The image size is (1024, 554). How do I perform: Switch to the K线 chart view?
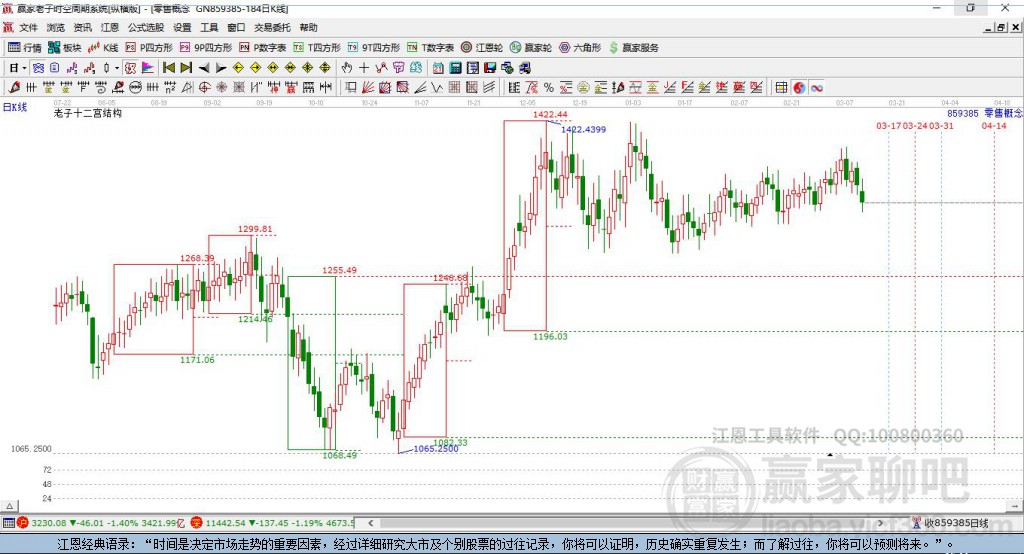click(103, 48)
